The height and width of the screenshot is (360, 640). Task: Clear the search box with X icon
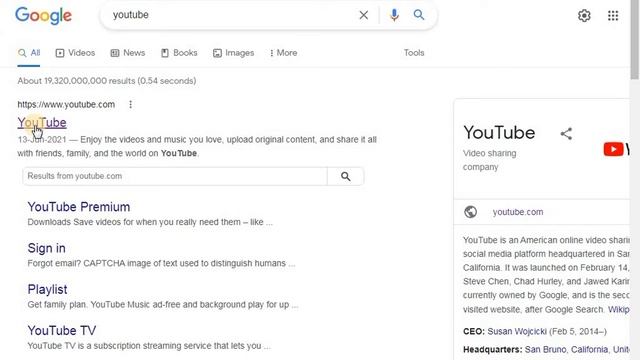pos(363,15)
